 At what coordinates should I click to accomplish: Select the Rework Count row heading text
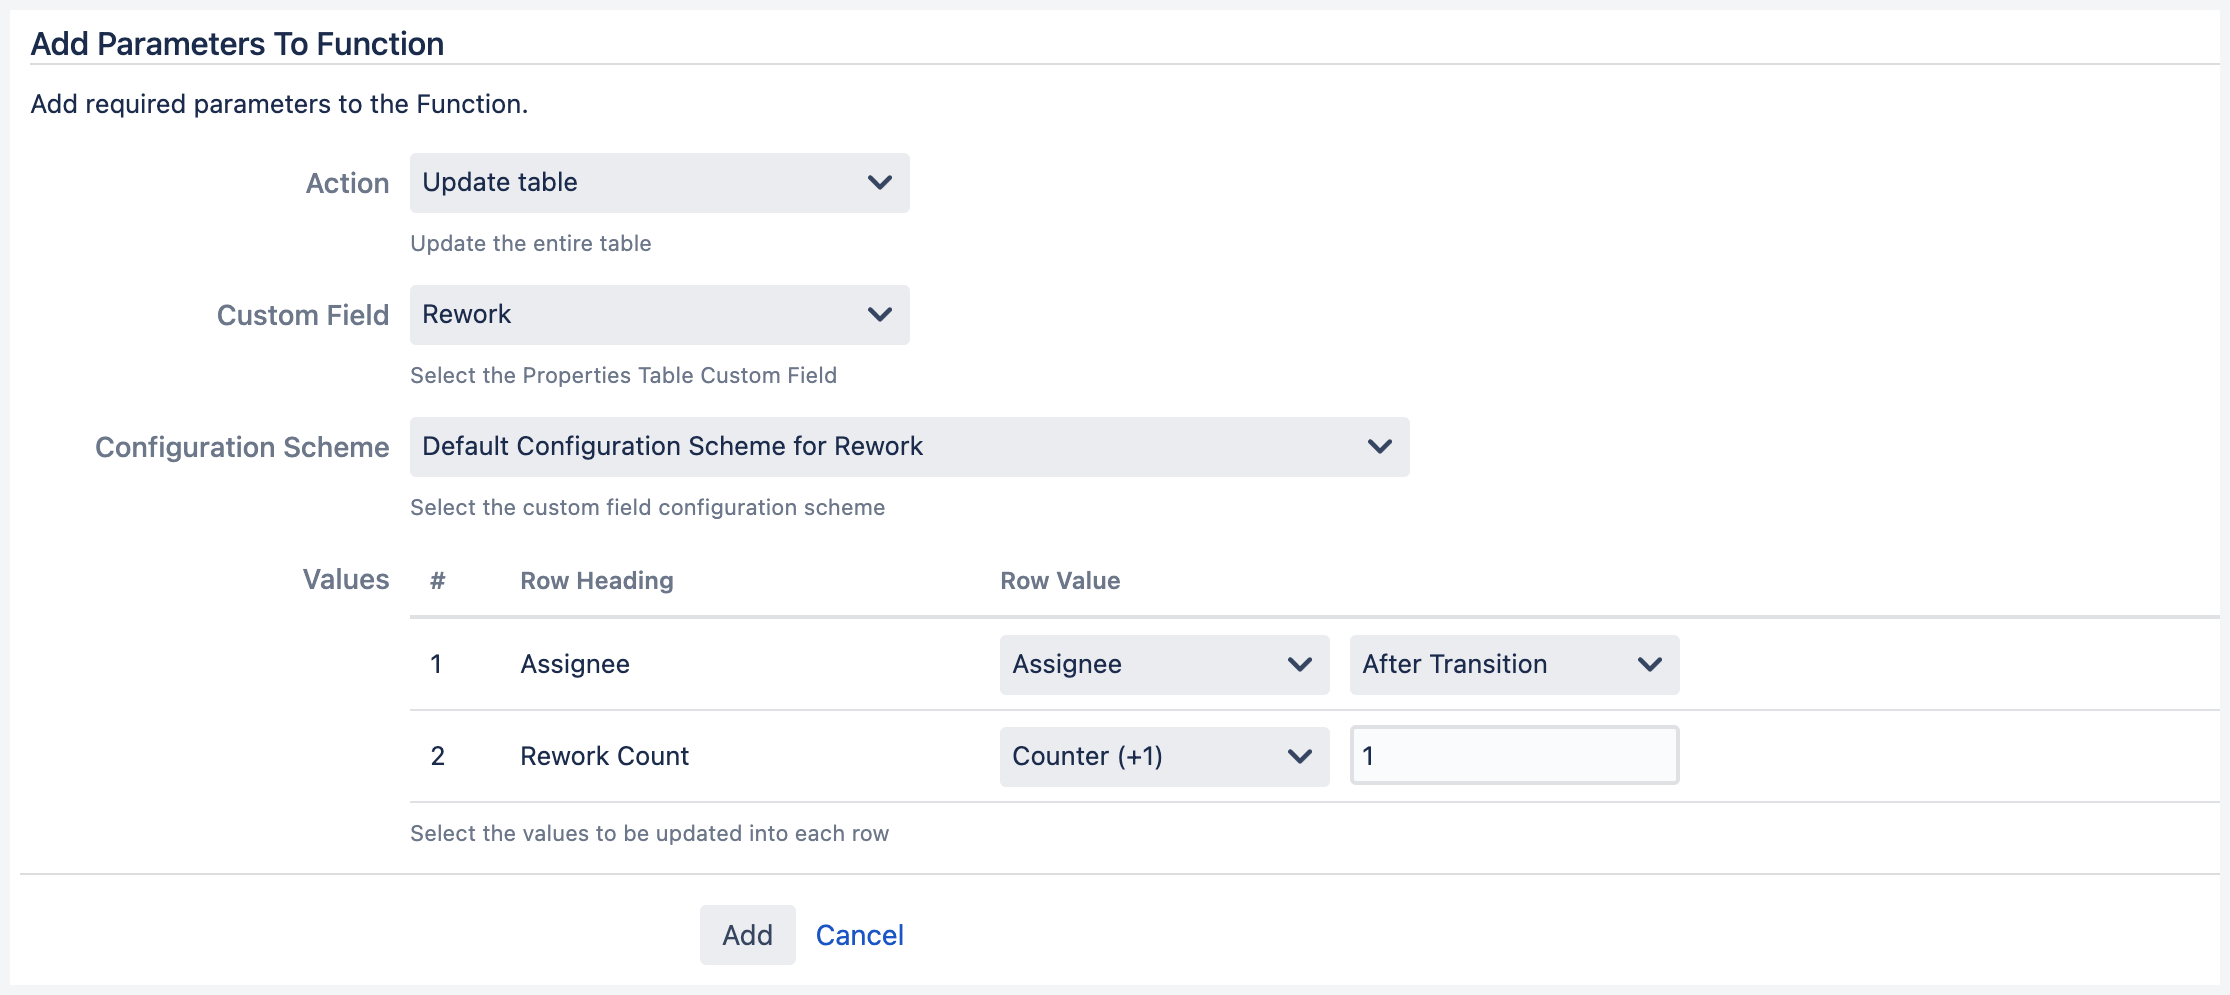604,757
